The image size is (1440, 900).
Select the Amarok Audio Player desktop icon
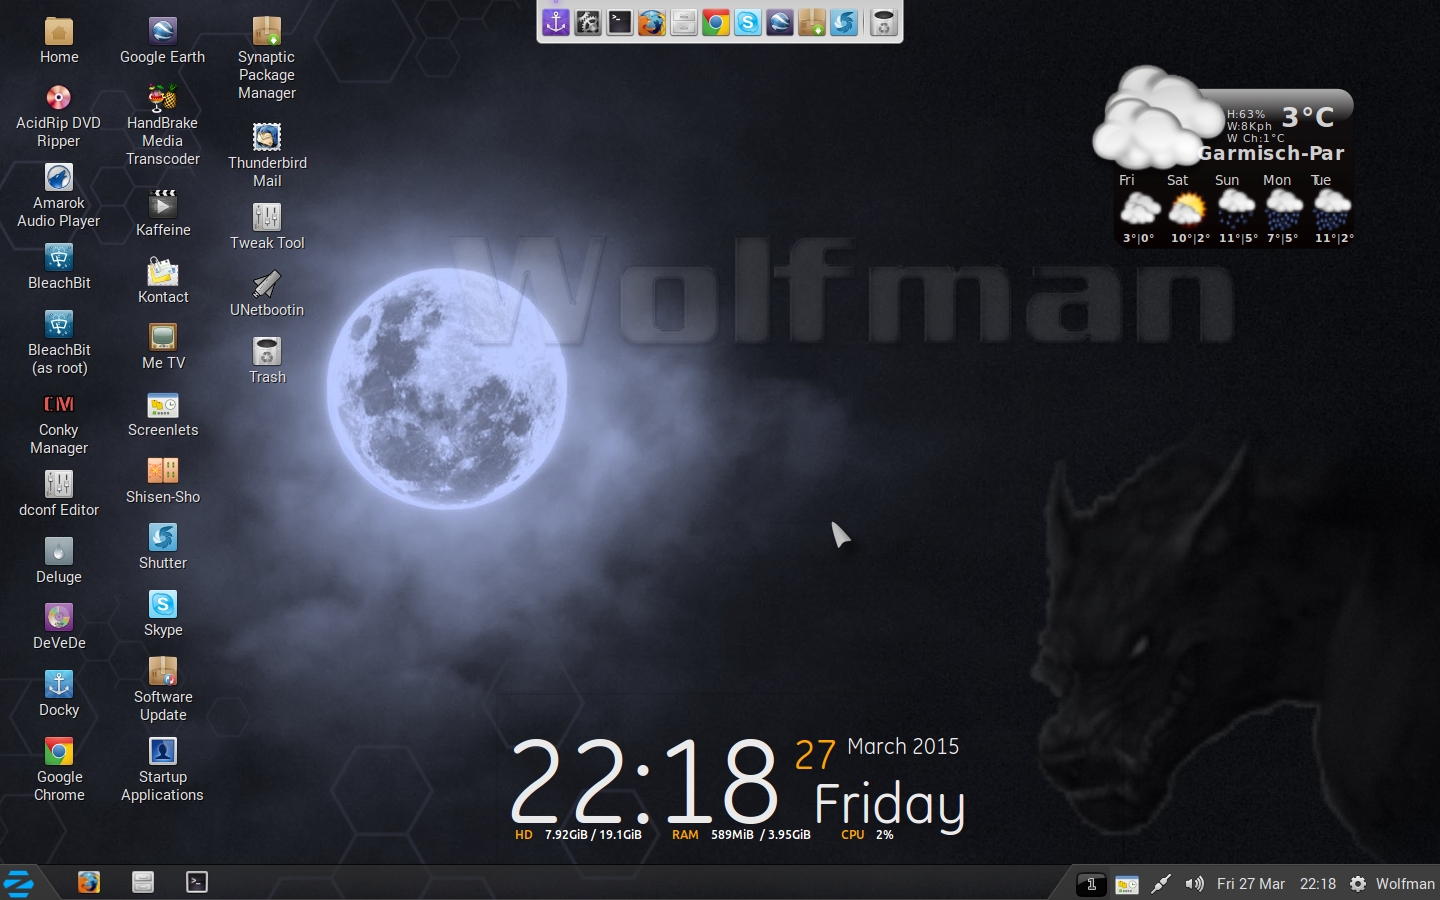tap(59, 178)
